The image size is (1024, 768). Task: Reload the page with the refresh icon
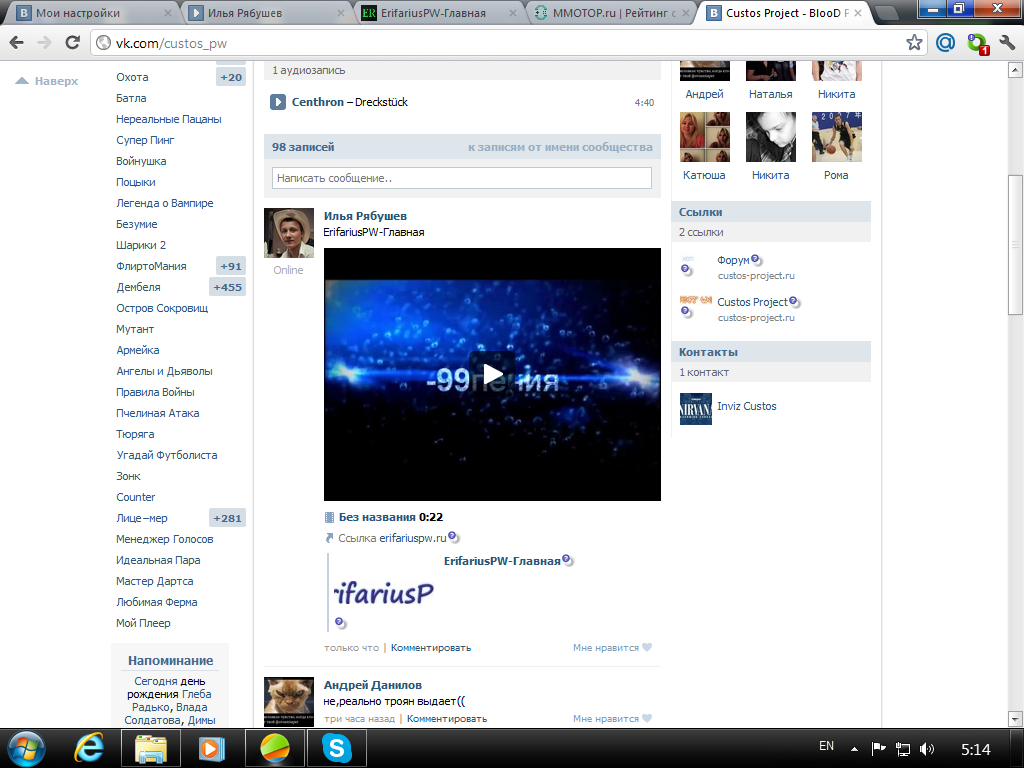pos(72,43)
